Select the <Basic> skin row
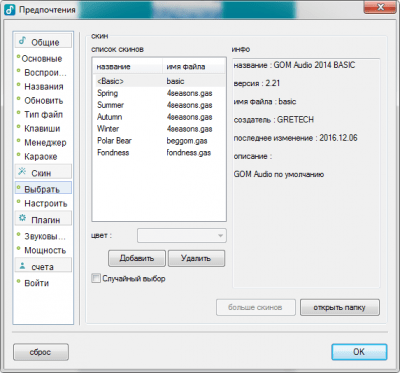 click(159, 81)
